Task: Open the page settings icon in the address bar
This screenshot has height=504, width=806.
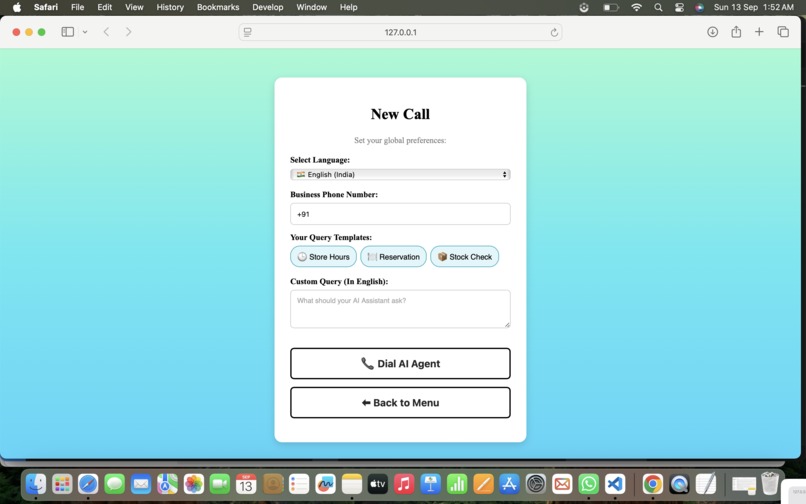Action: click(248, 32)
